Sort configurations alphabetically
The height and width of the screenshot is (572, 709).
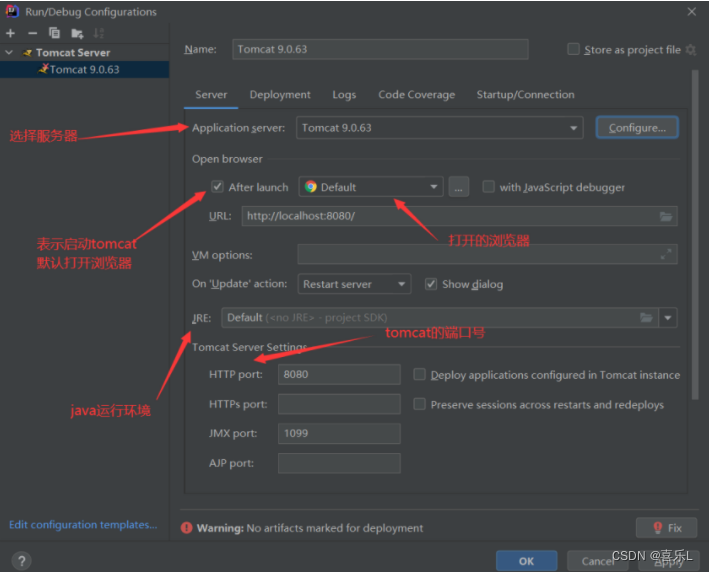coord(98,33)
